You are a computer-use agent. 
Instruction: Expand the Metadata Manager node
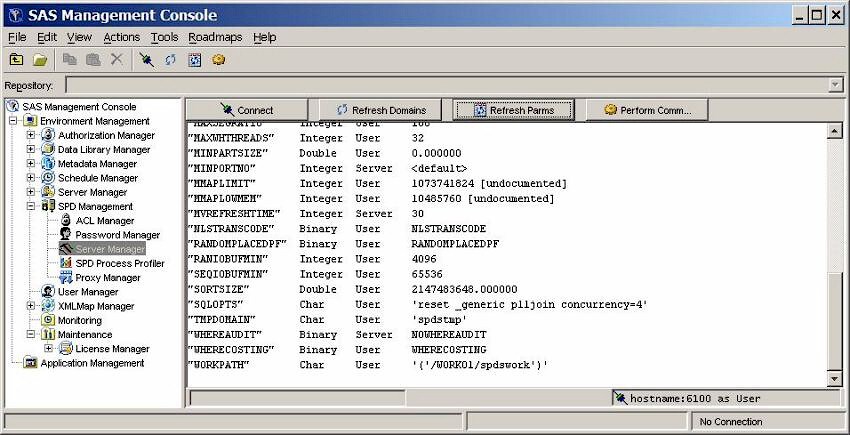coord(30,163)
